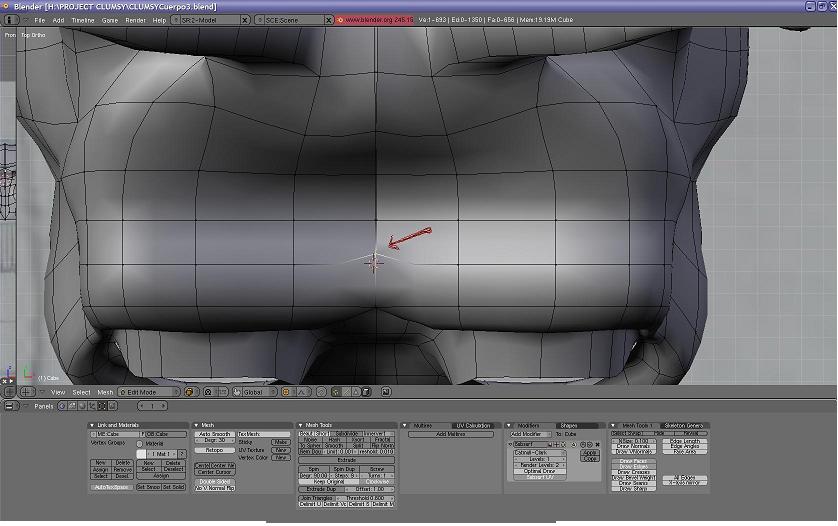Open the Add Modifier dropdown
838x526 pixels.
[x=530, y=434]
